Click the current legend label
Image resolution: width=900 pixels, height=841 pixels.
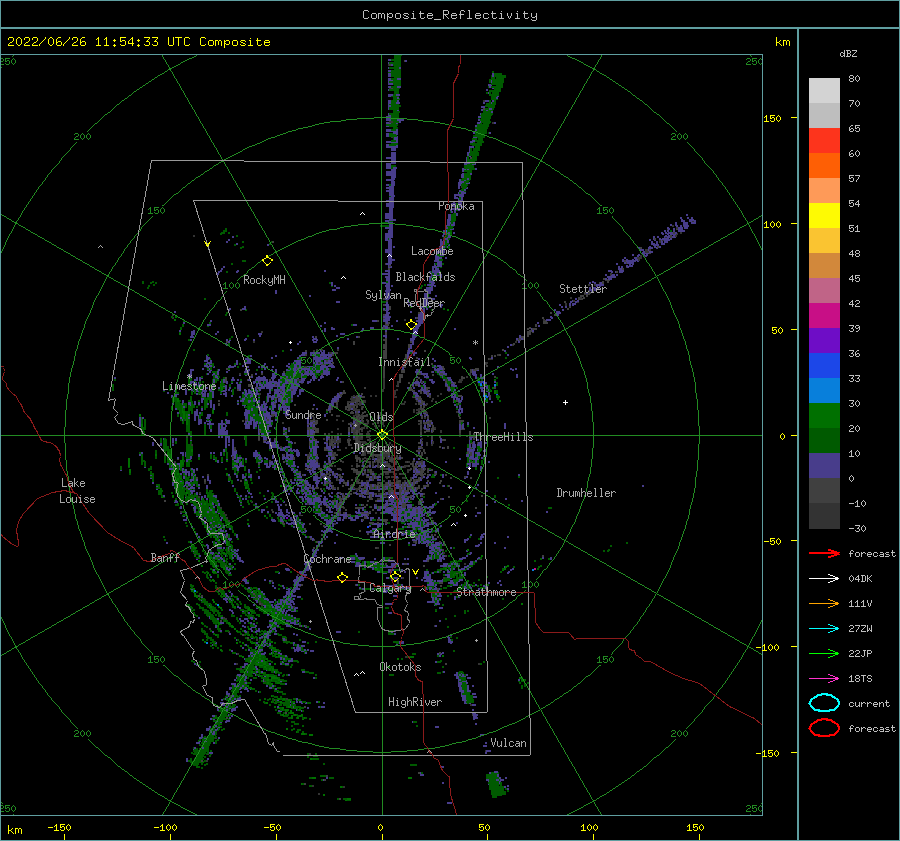869,704
